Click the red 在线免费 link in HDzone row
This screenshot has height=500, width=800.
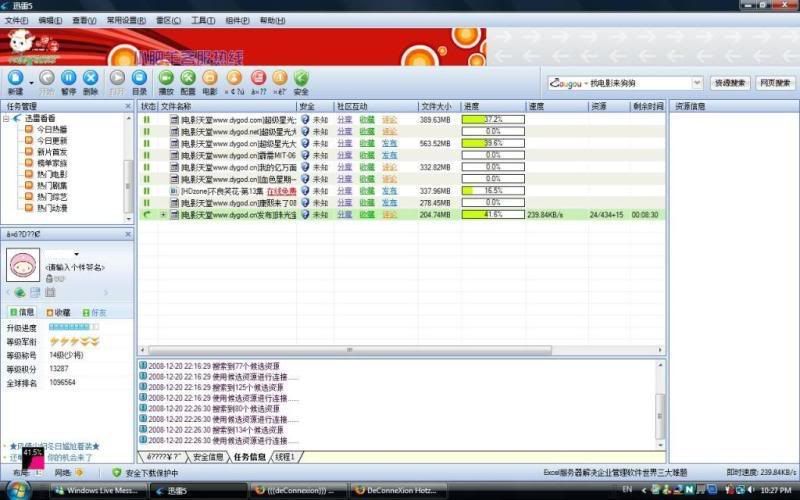[282, 191]
